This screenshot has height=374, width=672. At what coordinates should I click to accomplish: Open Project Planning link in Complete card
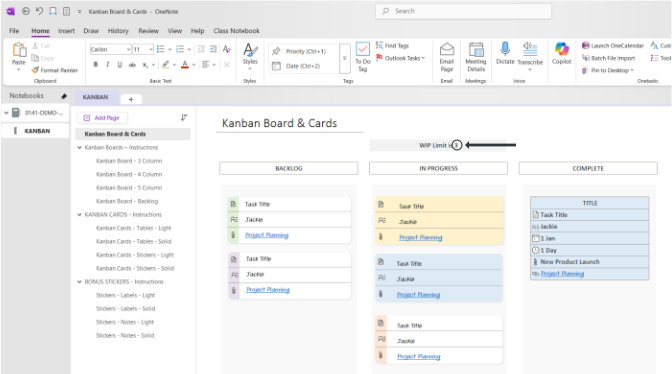point(562,274)
